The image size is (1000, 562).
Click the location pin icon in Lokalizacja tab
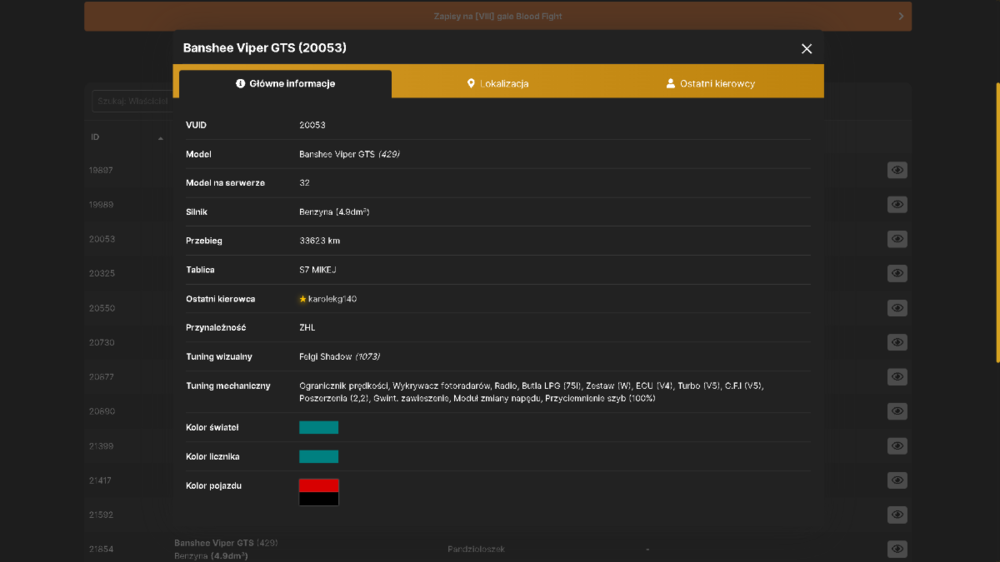point(471,84)
